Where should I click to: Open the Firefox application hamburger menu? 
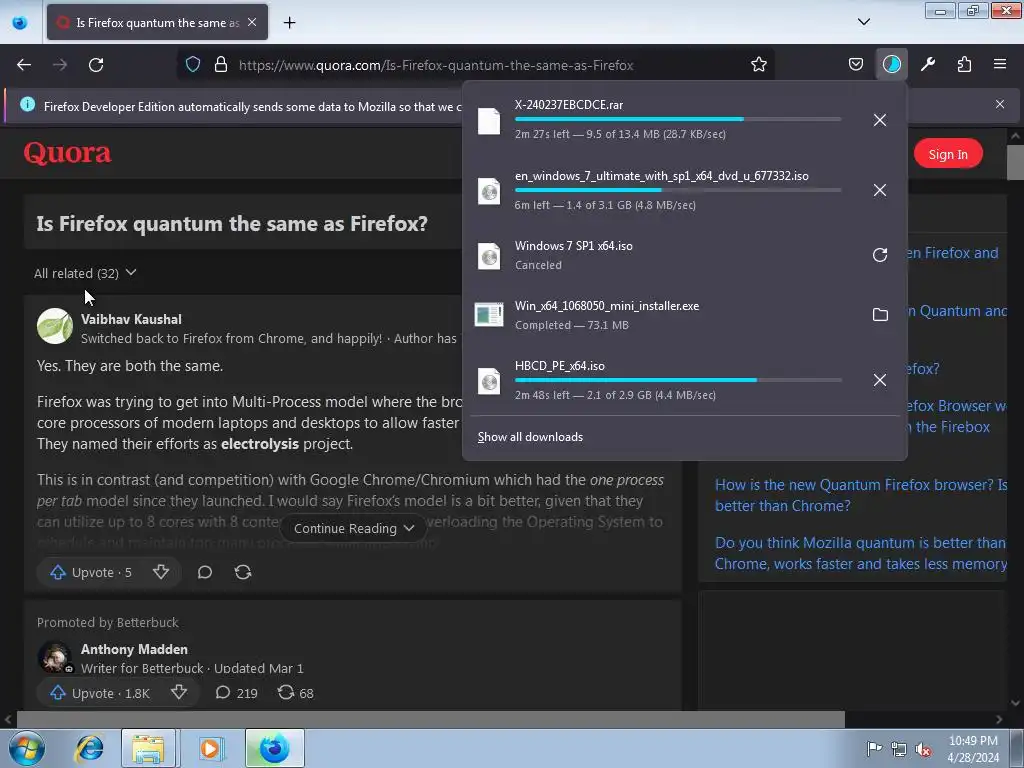1000,65
